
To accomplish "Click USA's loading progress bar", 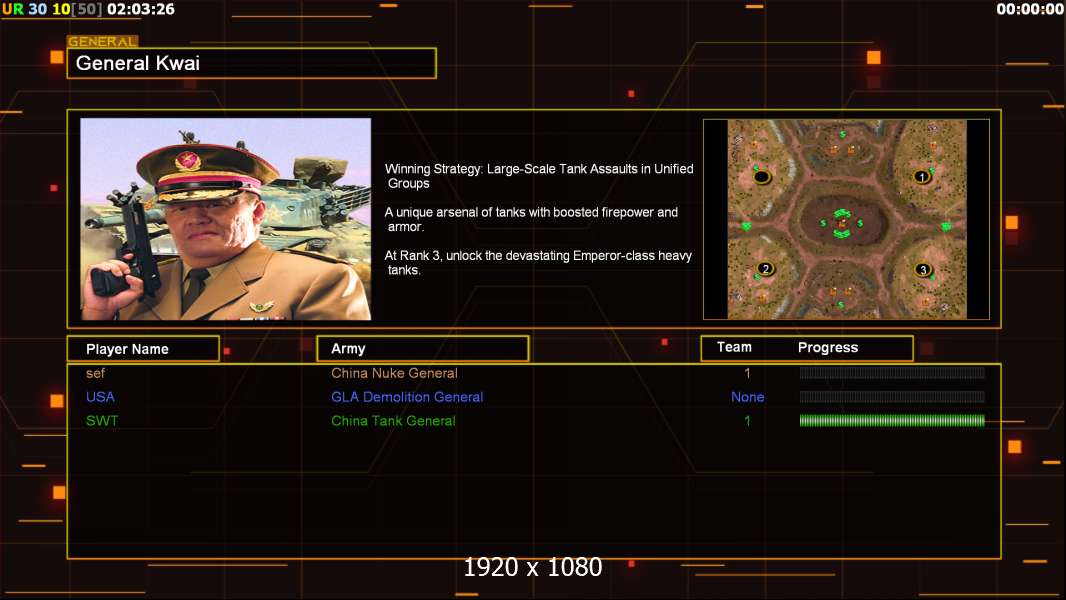I will (x=892, y=396).
